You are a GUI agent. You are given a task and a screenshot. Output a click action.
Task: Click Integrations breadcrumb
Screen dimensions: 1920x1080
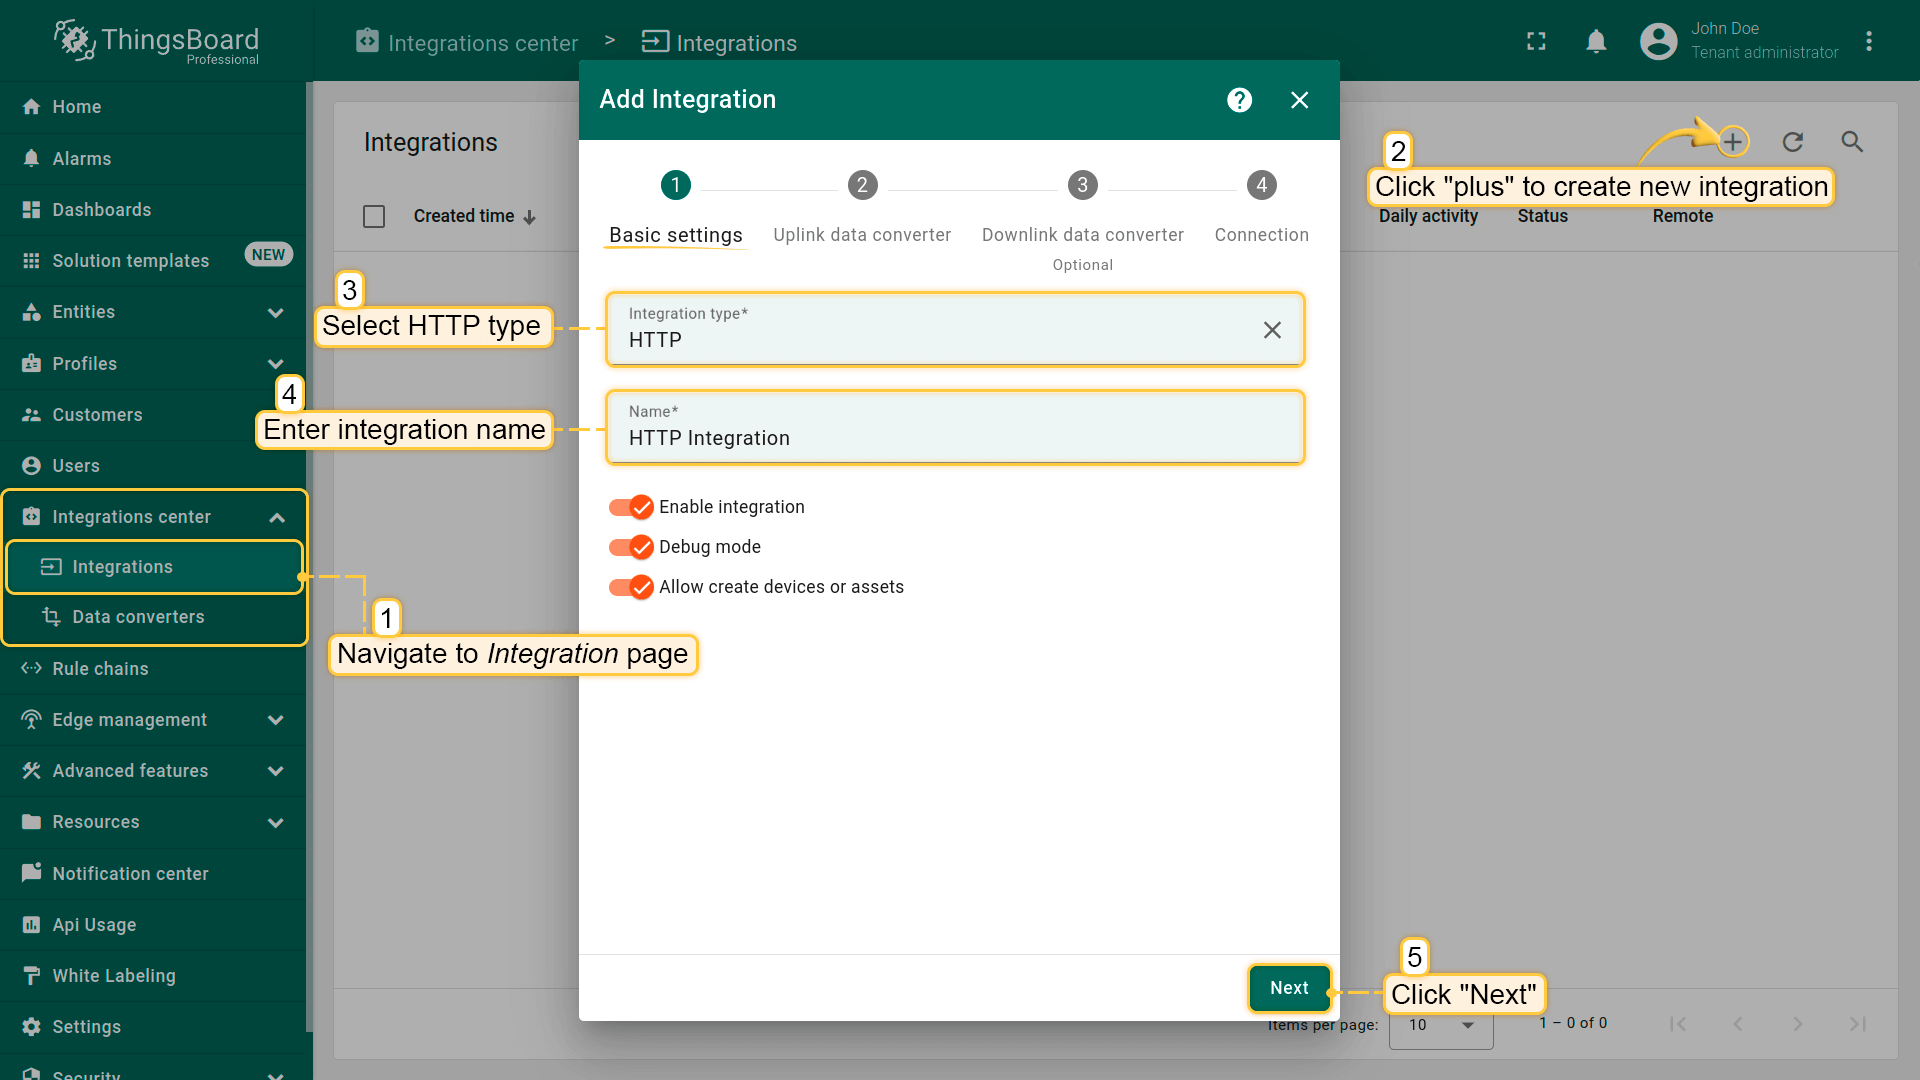[719, 42]
